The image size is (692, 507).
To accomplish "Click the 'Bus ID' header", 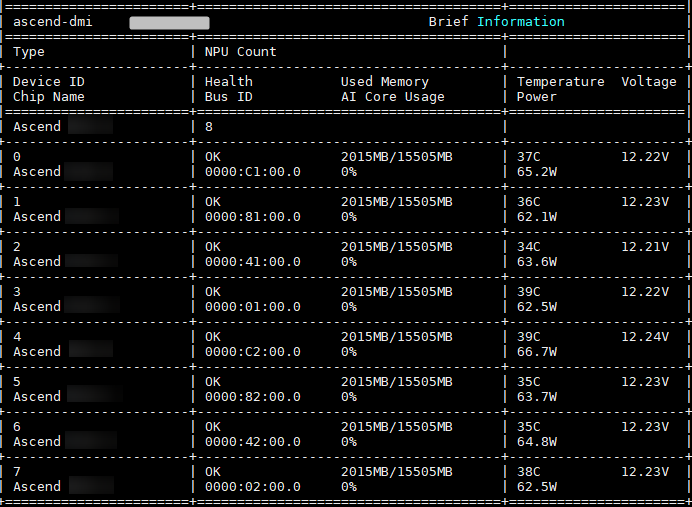I will pyautogui.click(x=229, y=97).
